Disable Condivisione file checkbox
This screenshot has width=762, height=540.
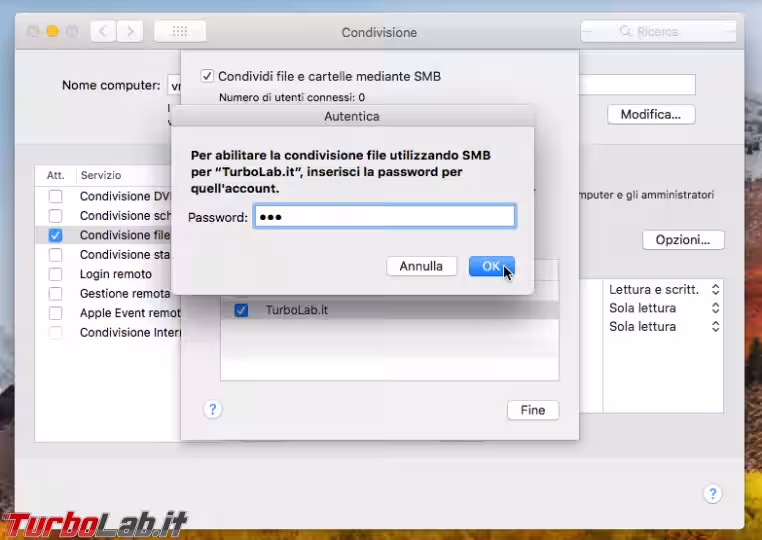point(55,235)
